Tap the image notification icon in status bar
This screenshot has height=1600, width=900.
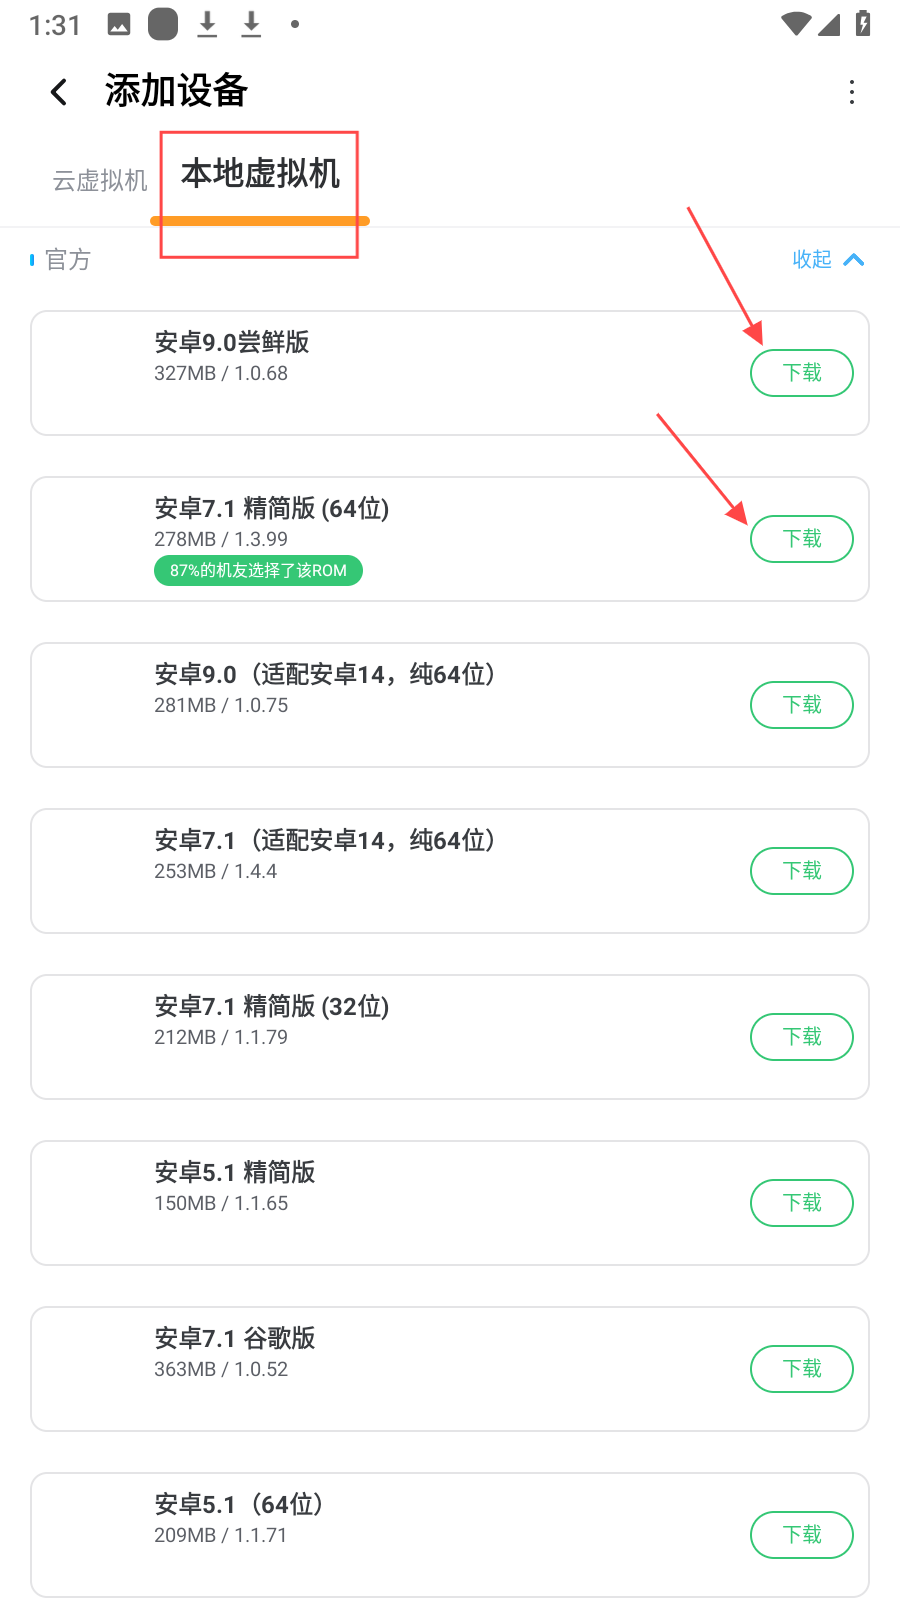tap(119, 24)
